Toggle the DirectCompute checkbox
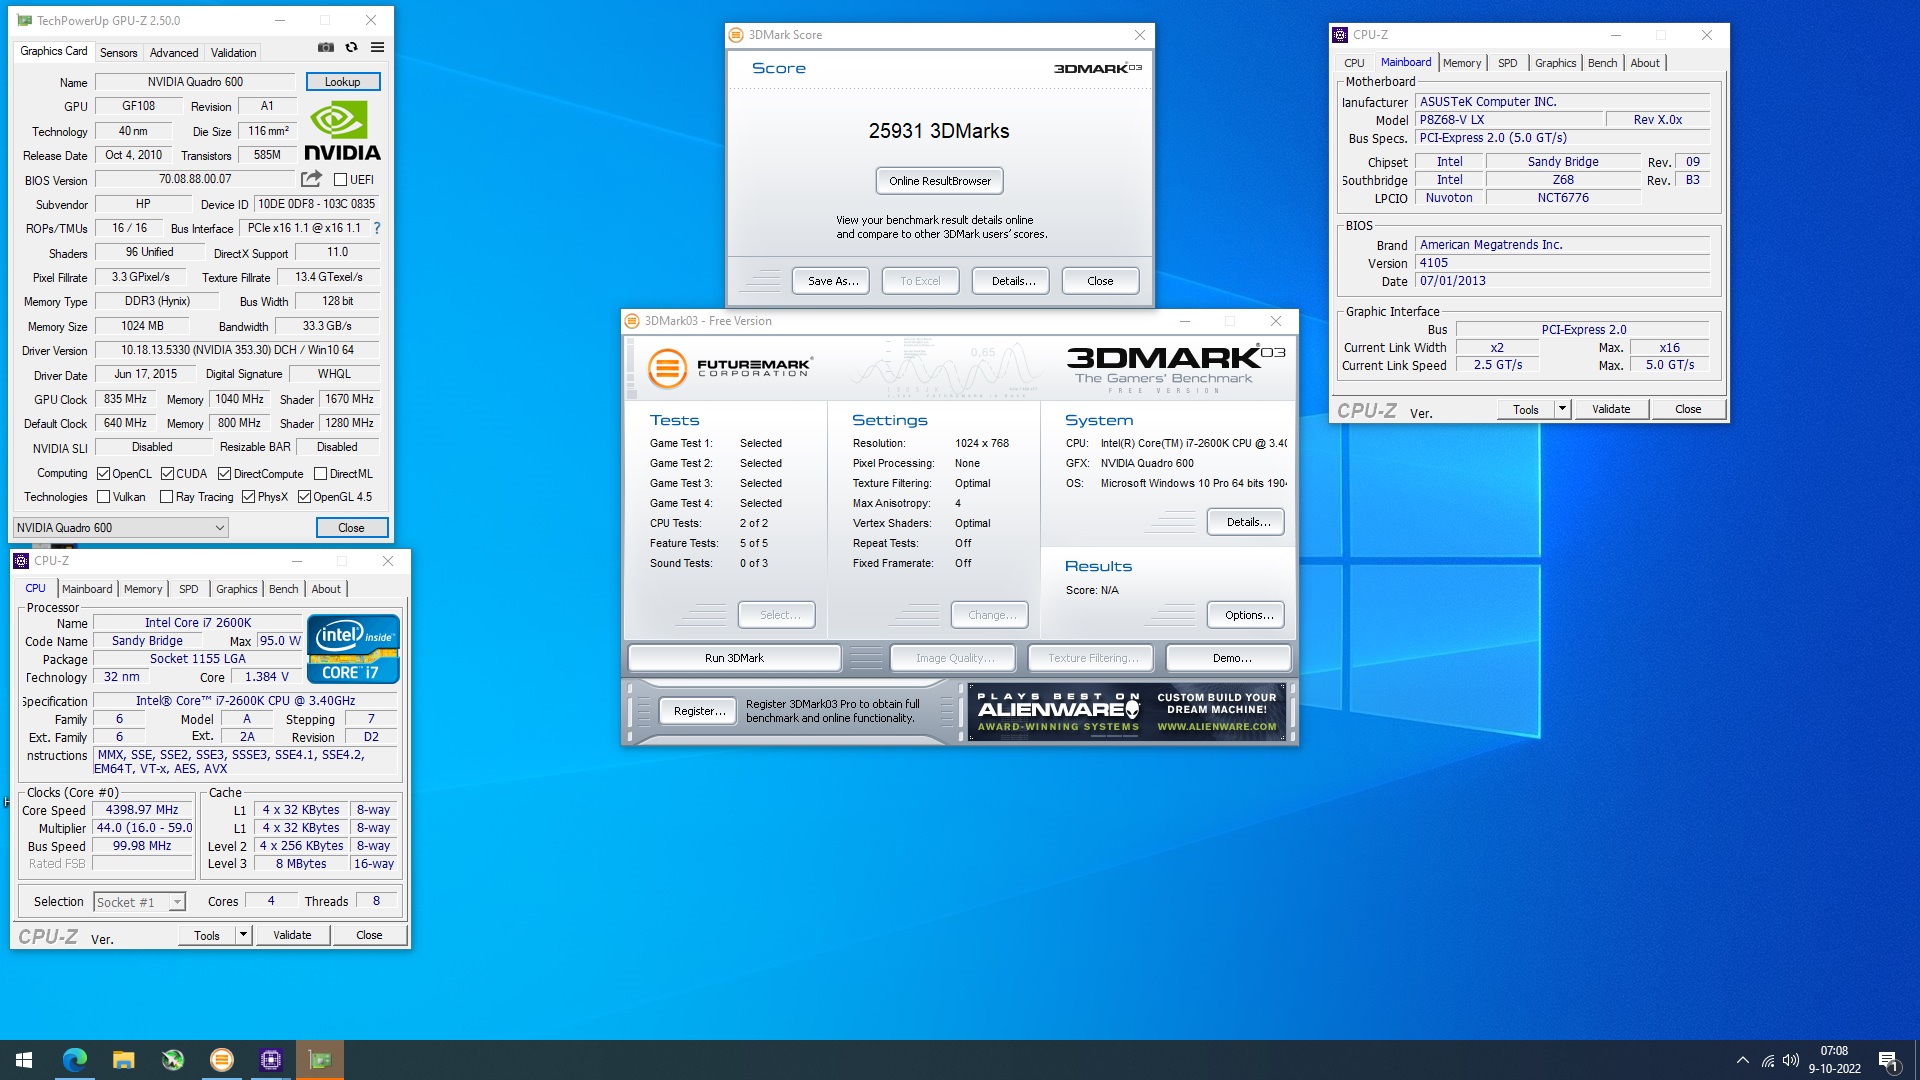 tap(224, 474)
